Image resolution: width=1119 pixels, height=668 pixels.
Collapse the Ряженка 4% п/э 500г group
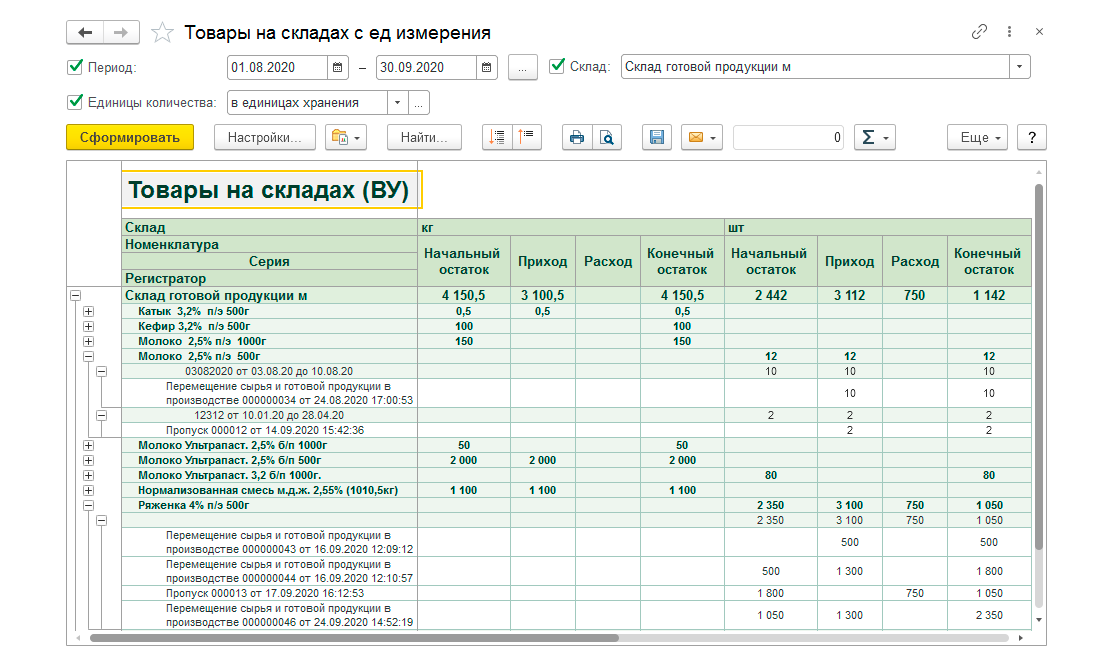[89, 506]
